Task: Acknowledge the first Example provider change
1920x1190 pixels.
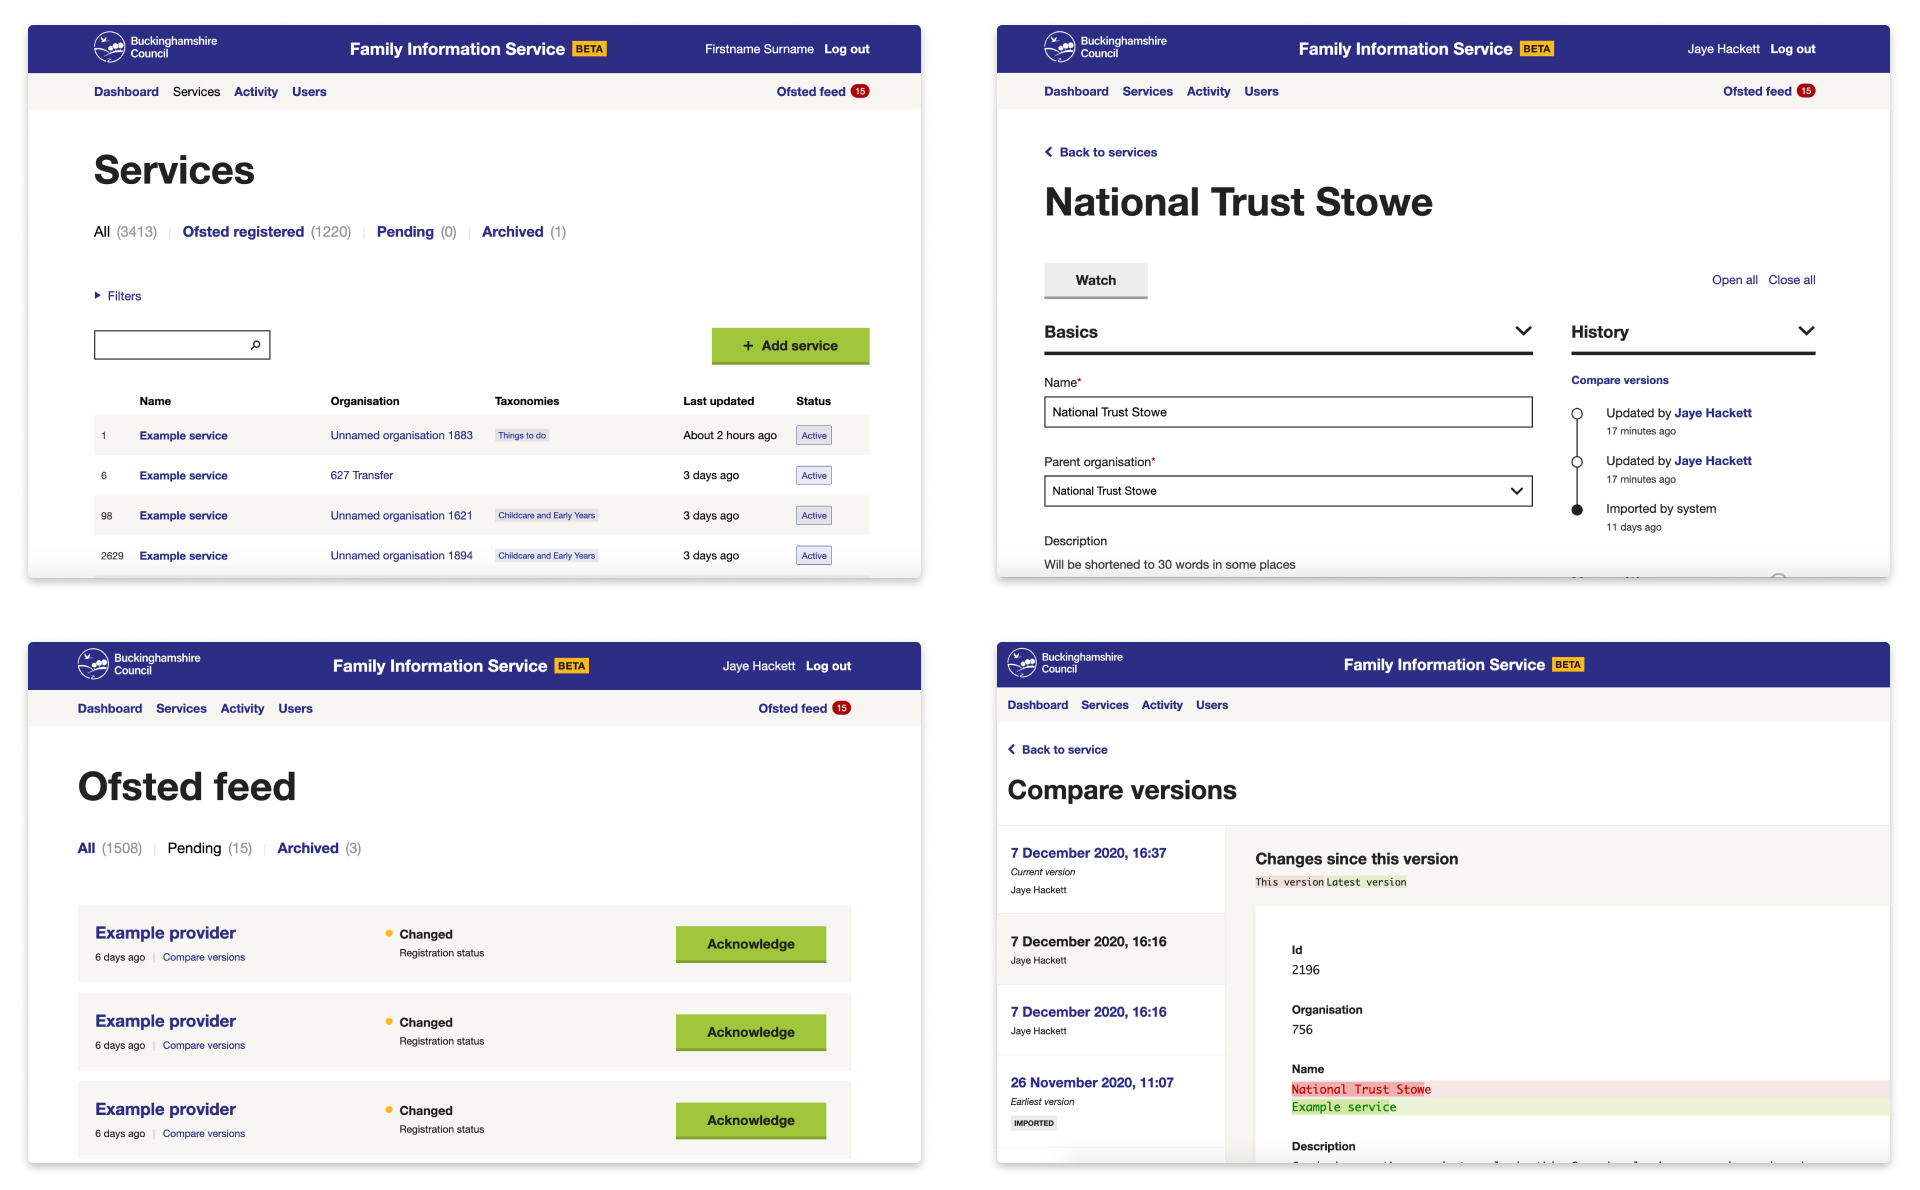Action: pos(750,944)
